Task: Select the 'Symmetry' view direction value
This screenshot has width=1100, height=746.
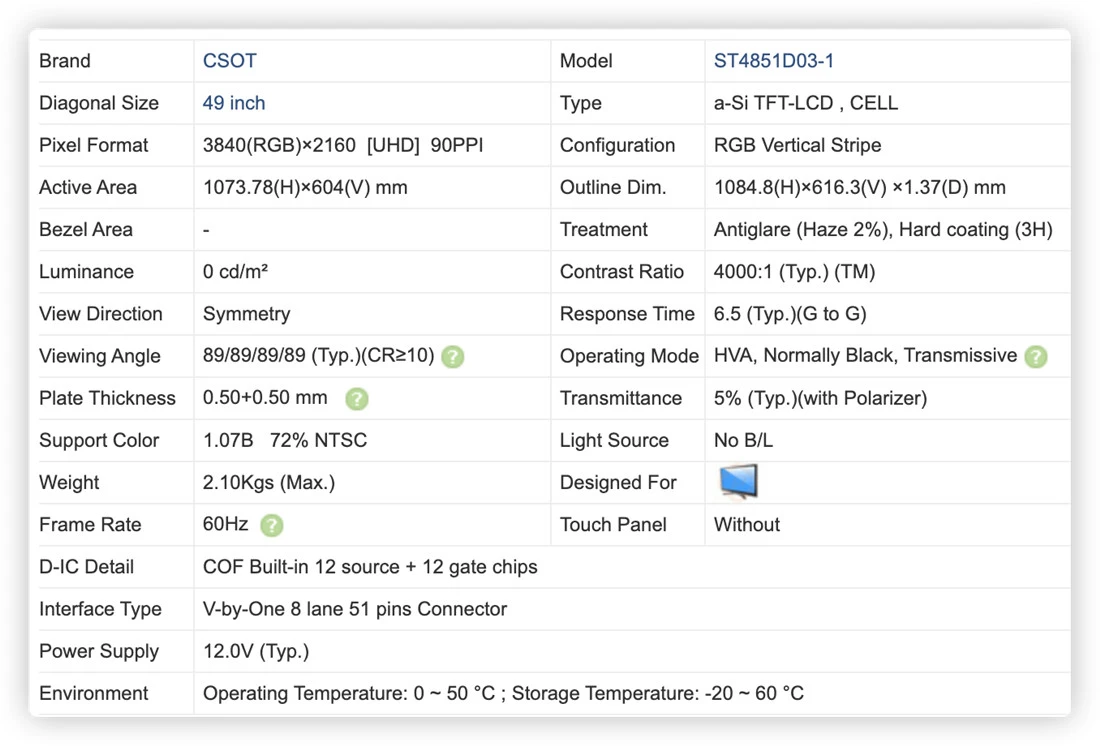Action: point(246,314)
